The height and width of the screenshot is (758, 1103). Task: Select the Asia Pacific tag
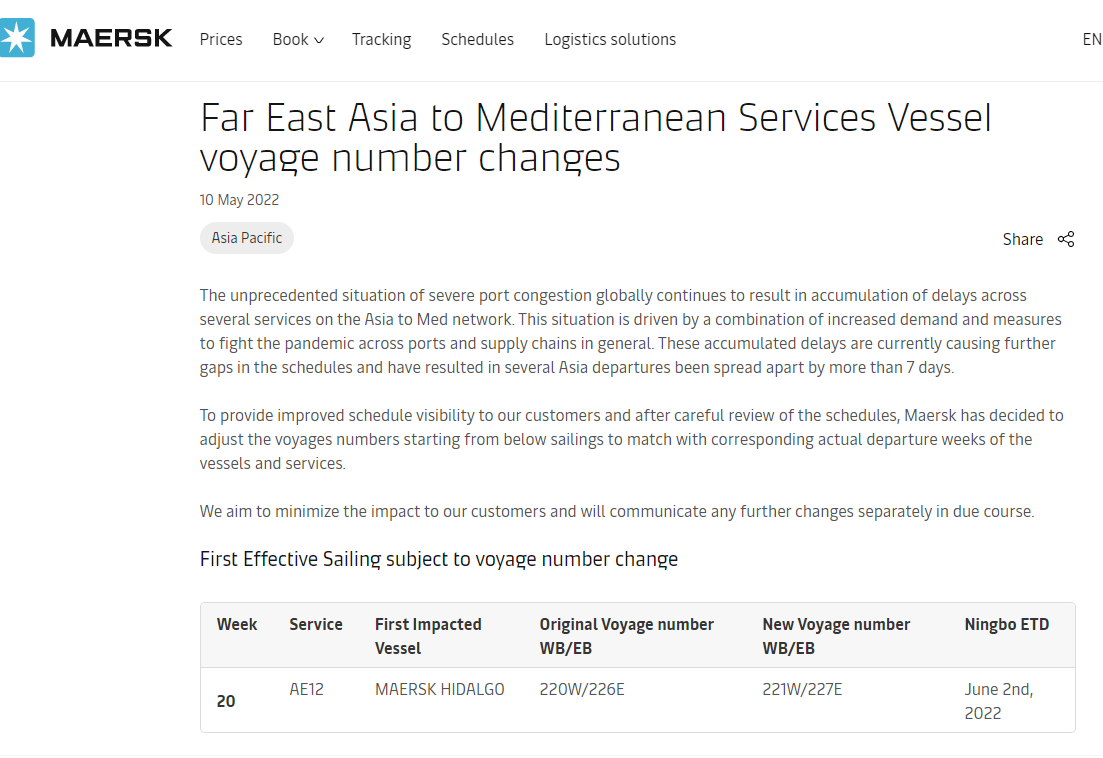pos(247,238)
